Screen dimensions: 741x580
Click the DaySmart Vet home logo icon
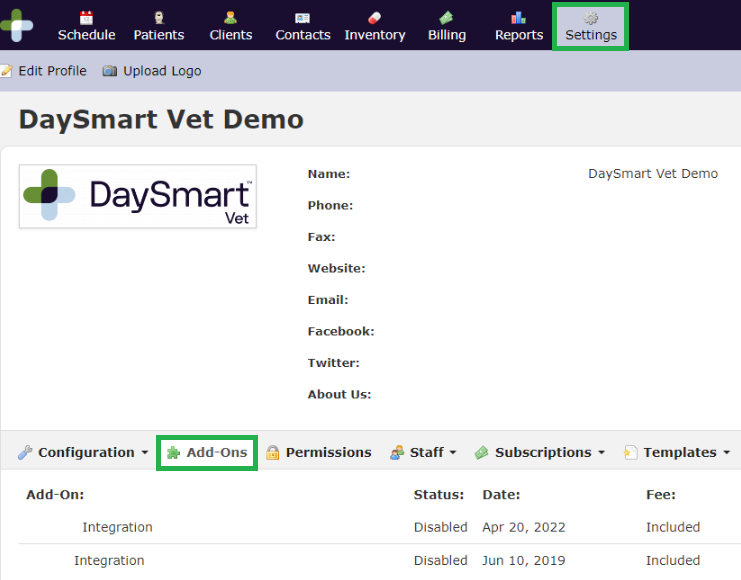[15, 24]
